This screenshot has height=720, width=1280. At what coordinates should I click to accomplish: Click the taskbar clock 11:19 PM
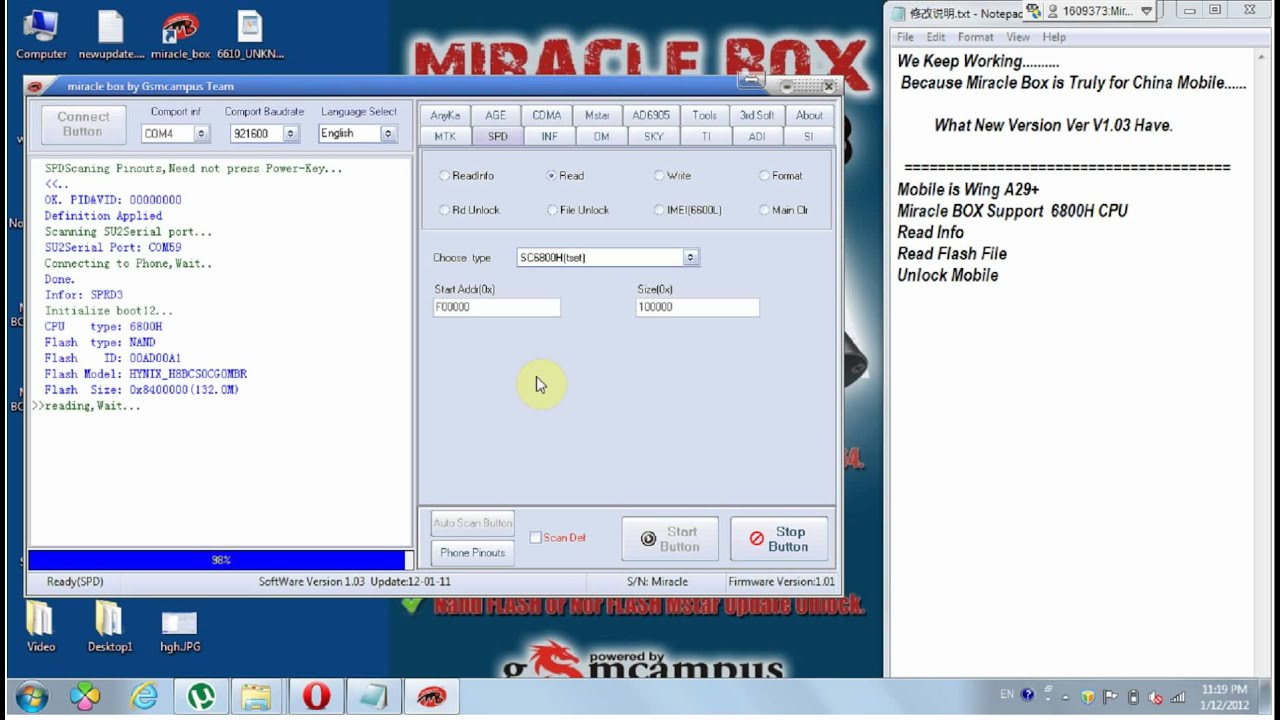[x=1225, y=697]
